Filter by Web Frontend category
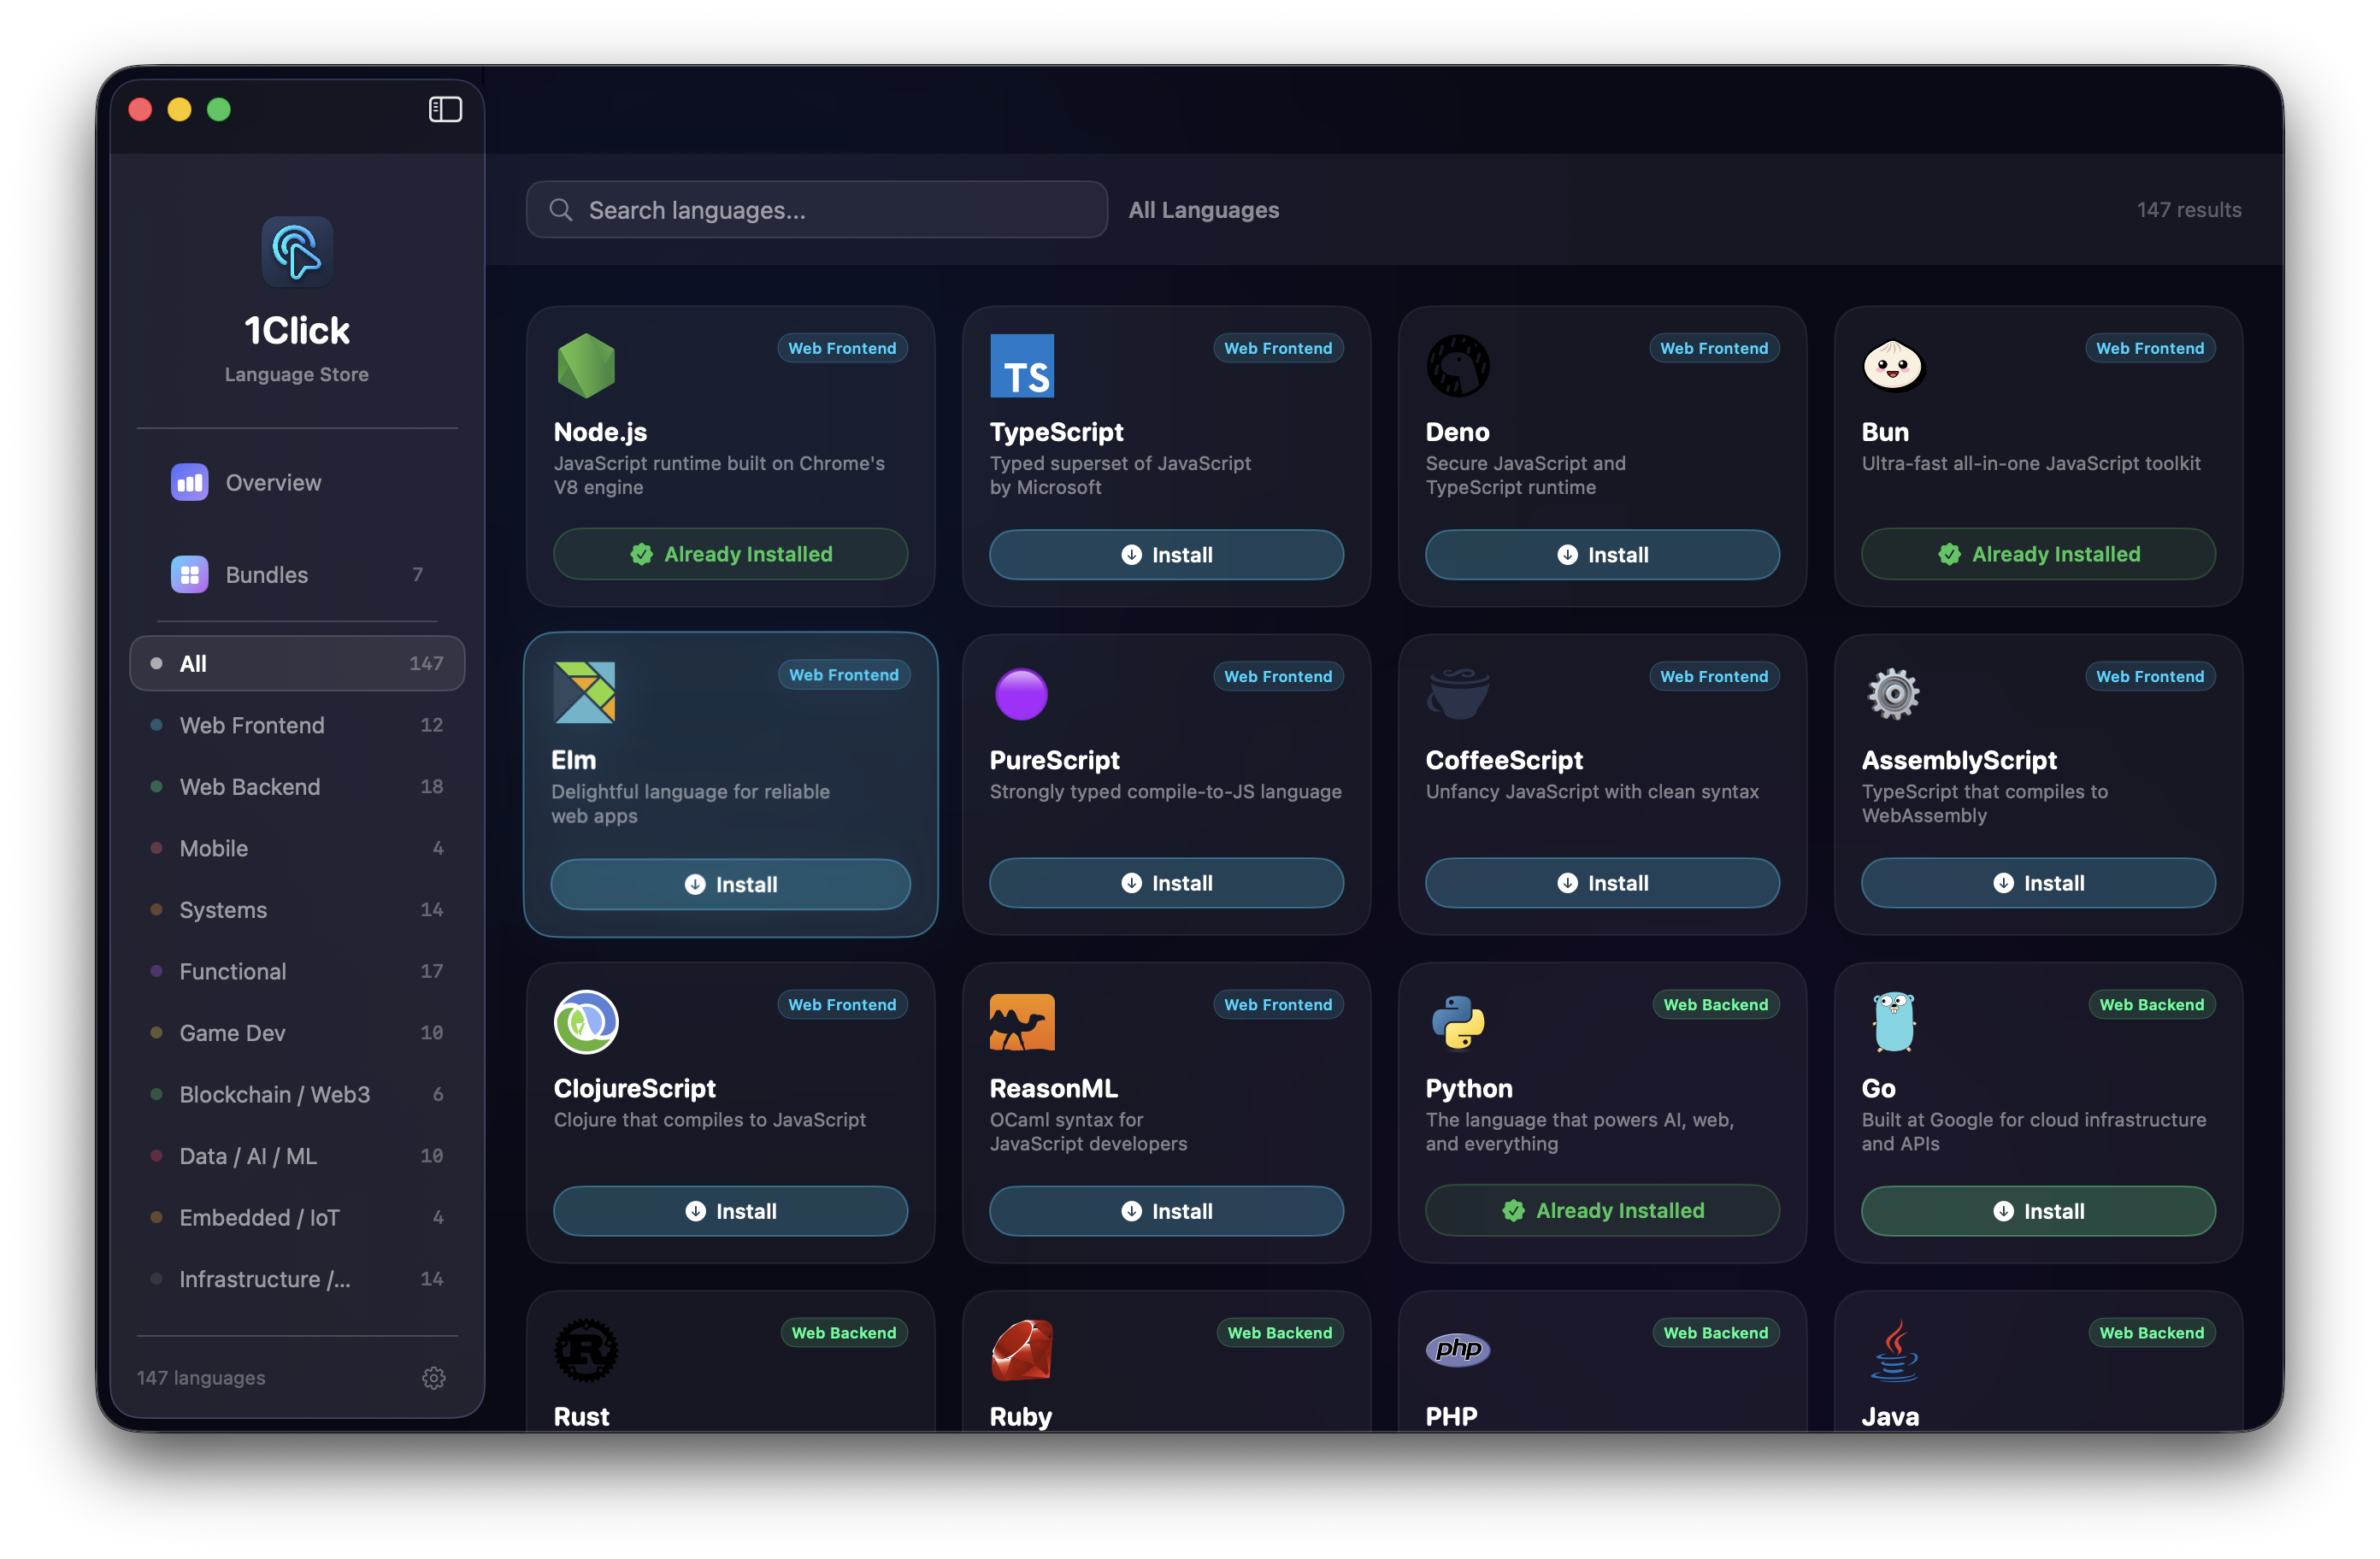The image size is (2380, 1559). click(x=297, y=725)
